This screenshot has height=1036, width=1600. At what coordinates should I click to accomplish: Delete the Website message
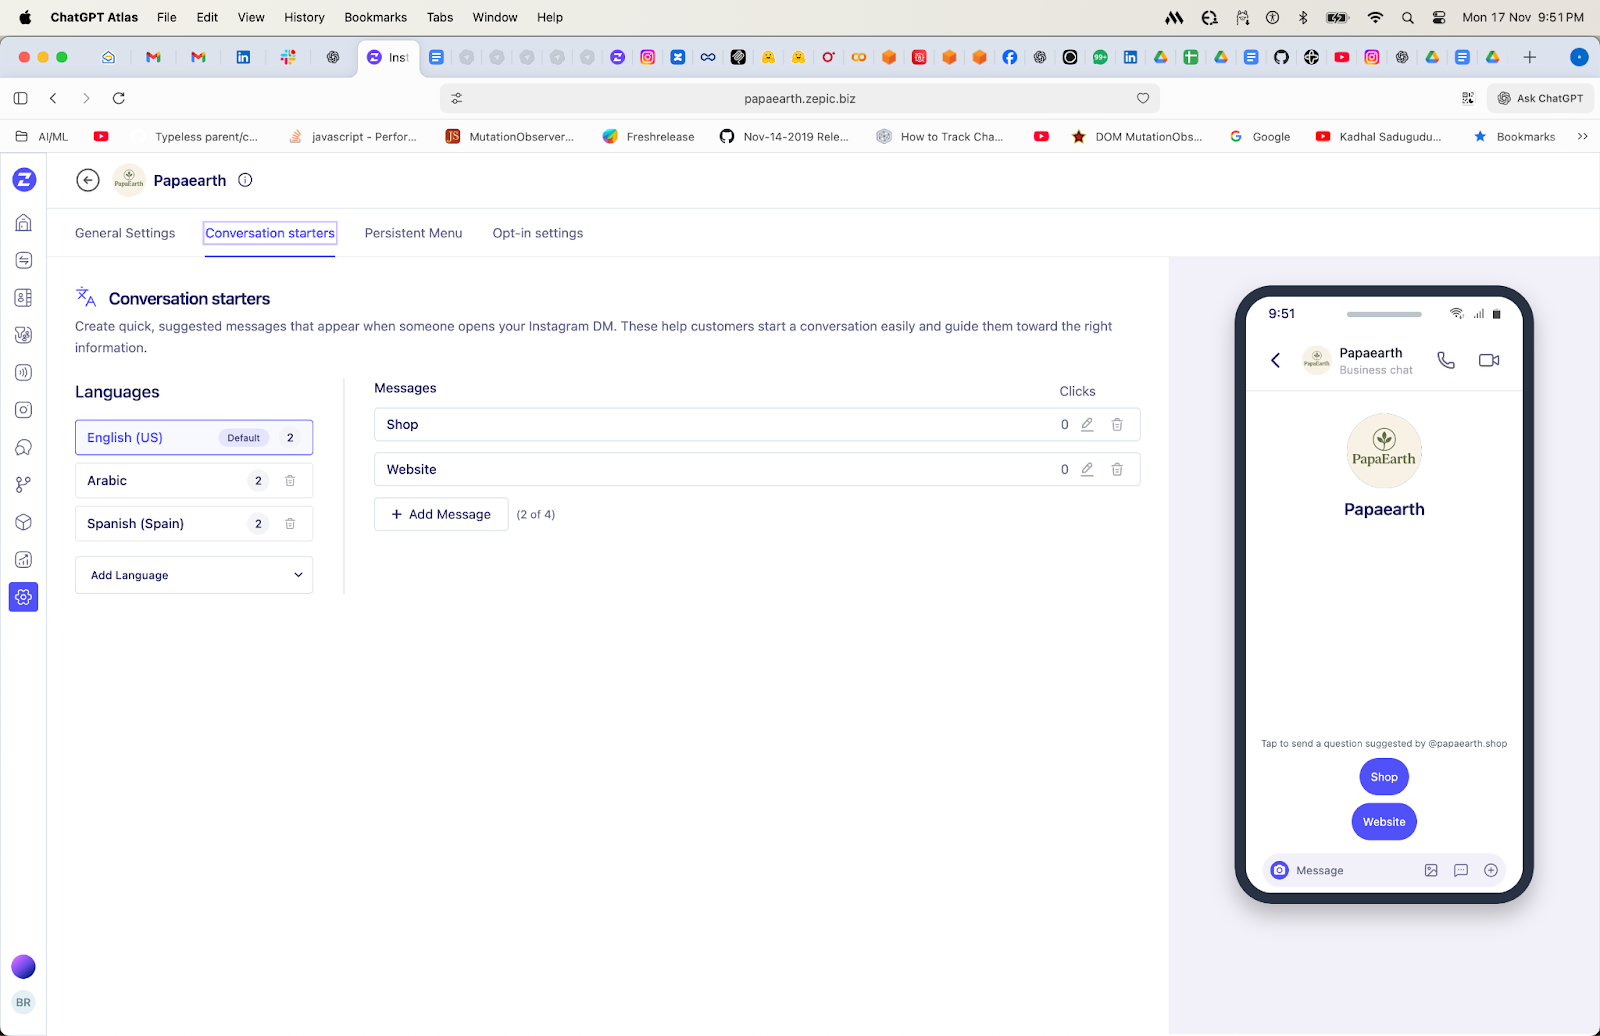(1117, 469)
